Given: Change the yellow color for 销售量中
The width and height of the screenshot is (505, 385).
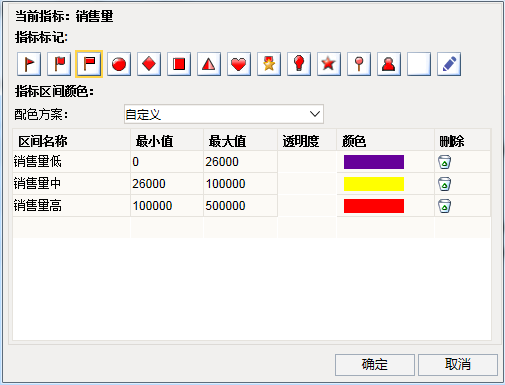Looking at the screenshot, I should point(374,184).
